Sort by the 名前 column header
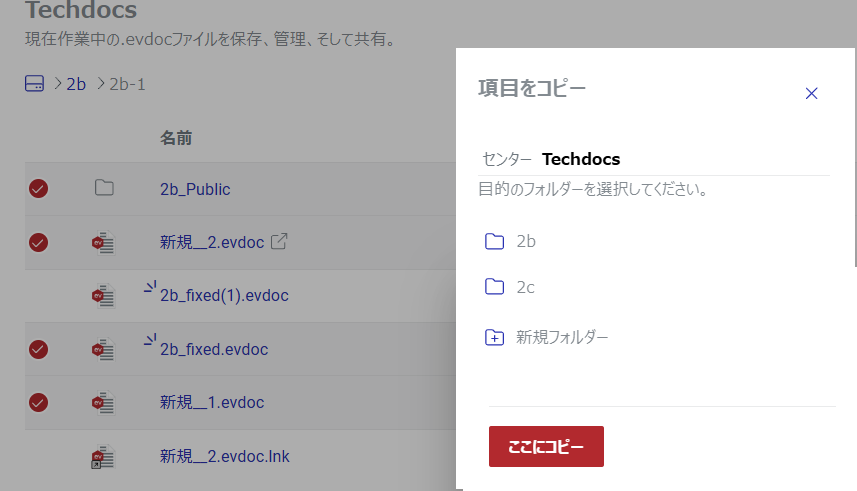Screen dimensions: 857x491 [x=175, y=138]
